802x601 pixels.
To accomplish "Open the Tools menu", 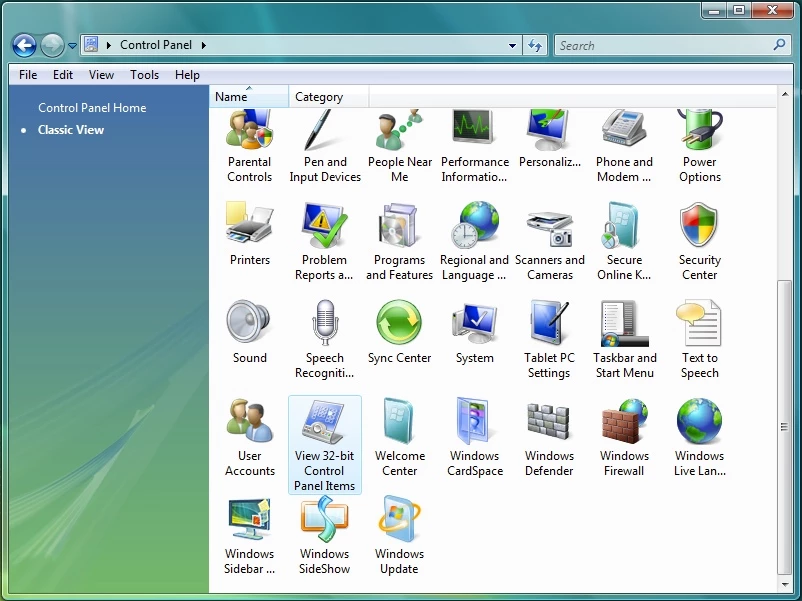I will [144, 75].
